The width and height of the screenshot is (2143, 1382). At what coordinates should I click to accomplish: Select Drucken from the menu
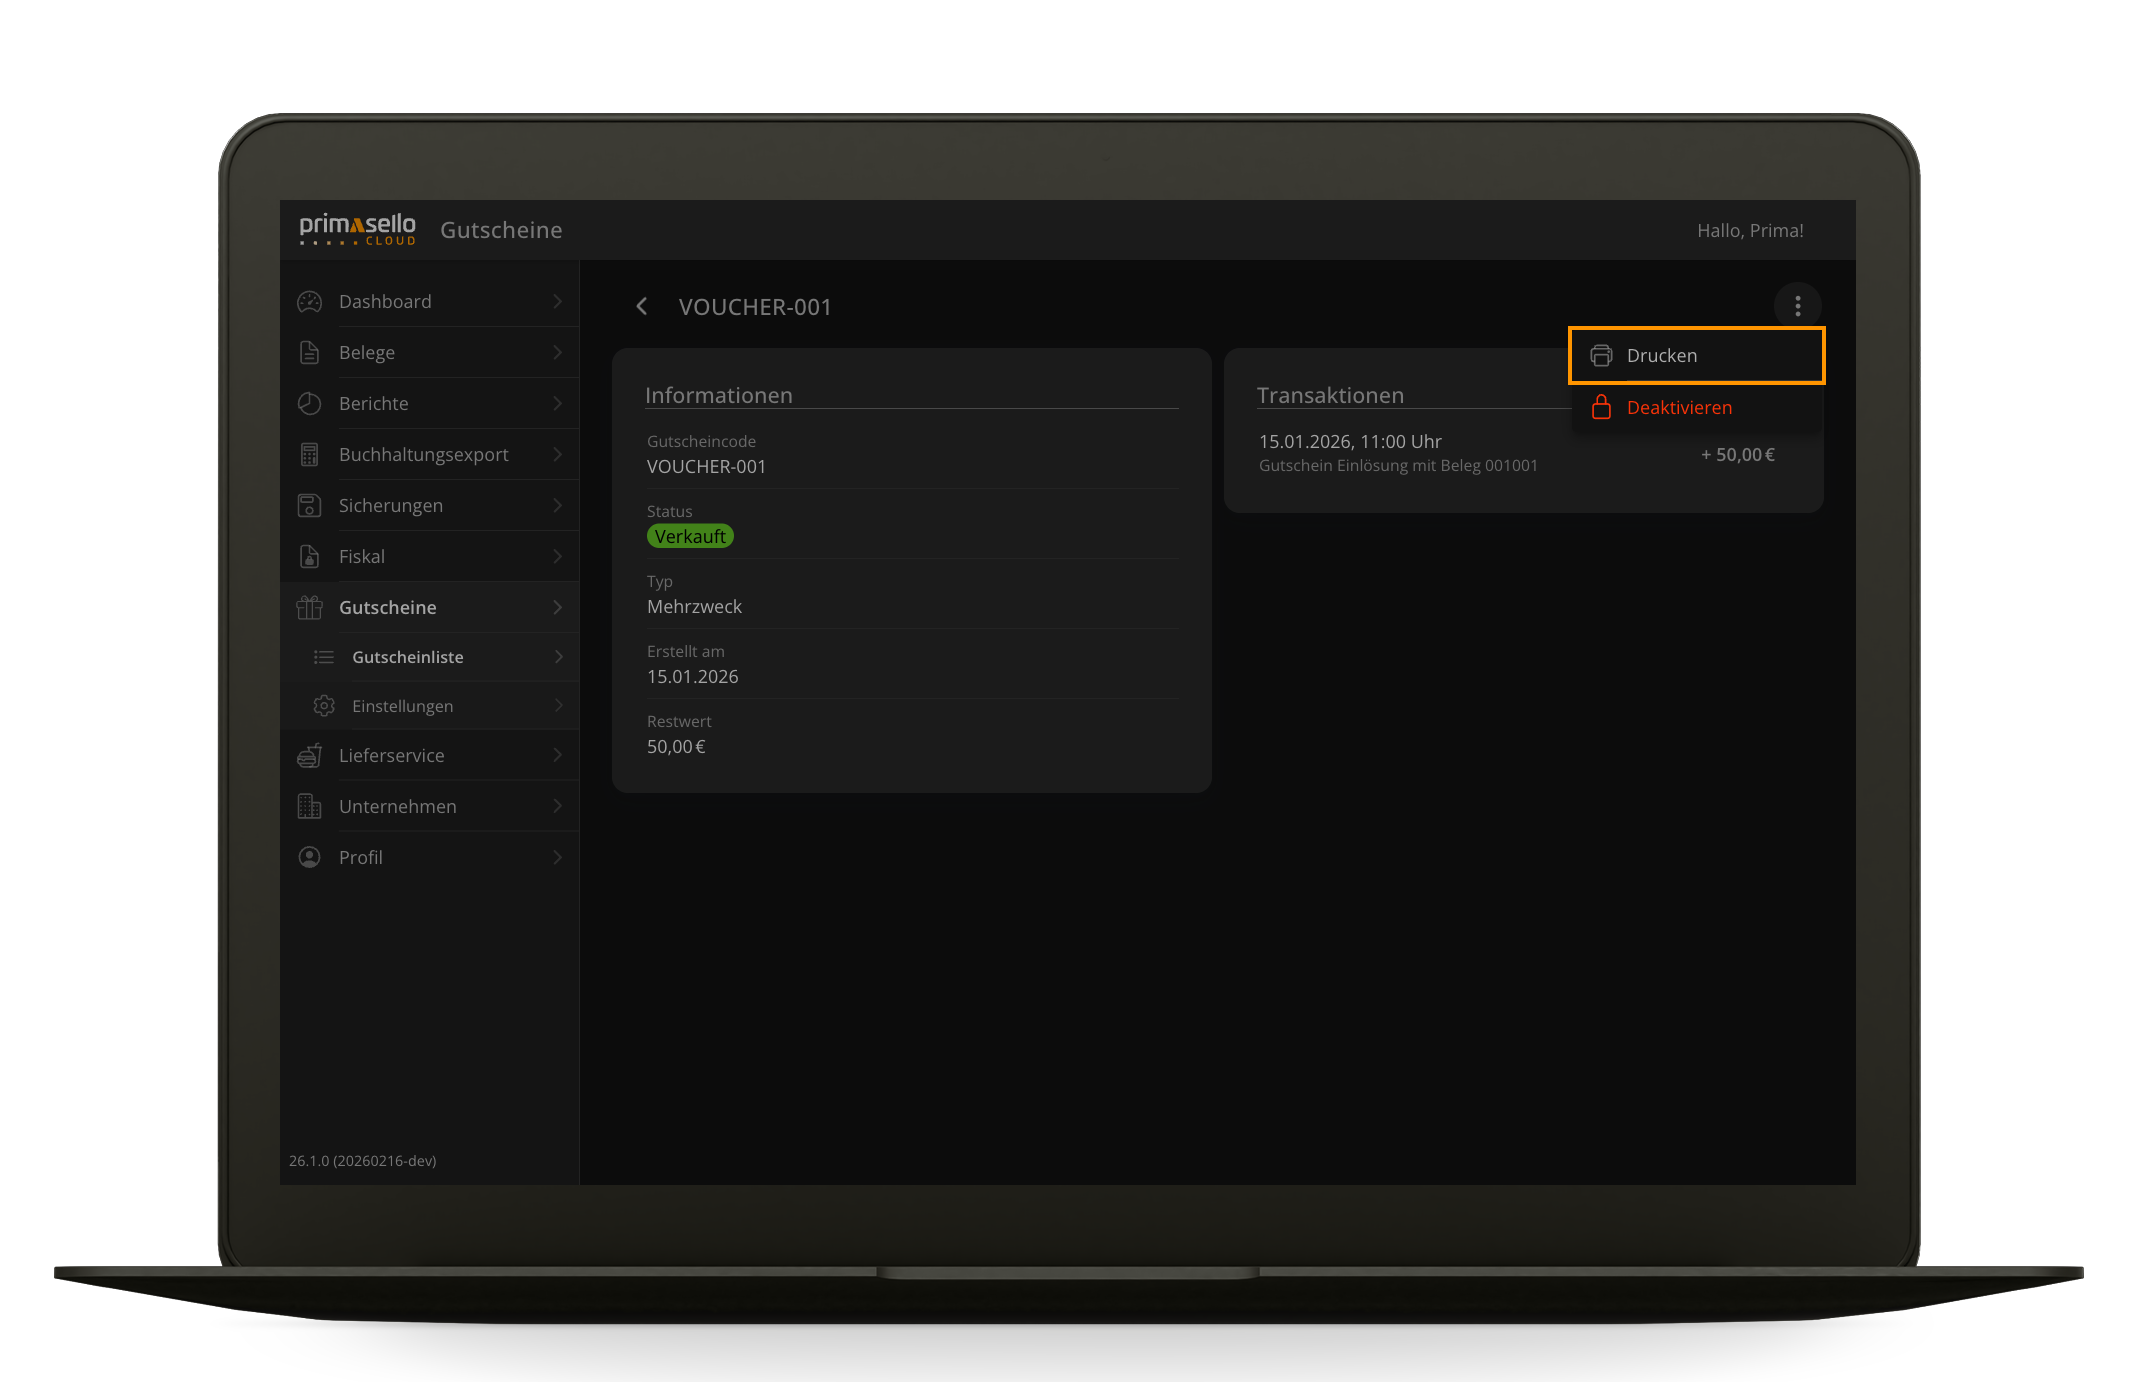click(x=1696, y=355)
